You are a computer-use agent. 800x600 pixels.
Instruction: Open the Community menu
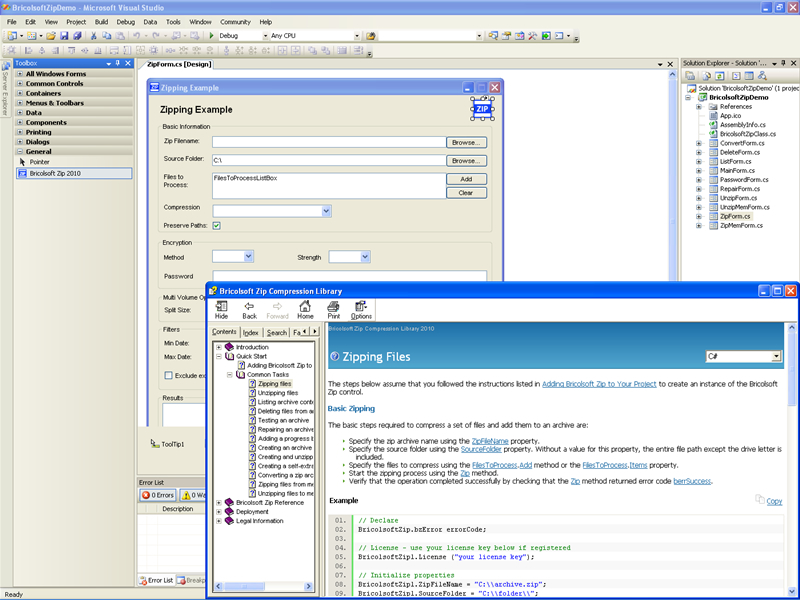coord(235,22)
